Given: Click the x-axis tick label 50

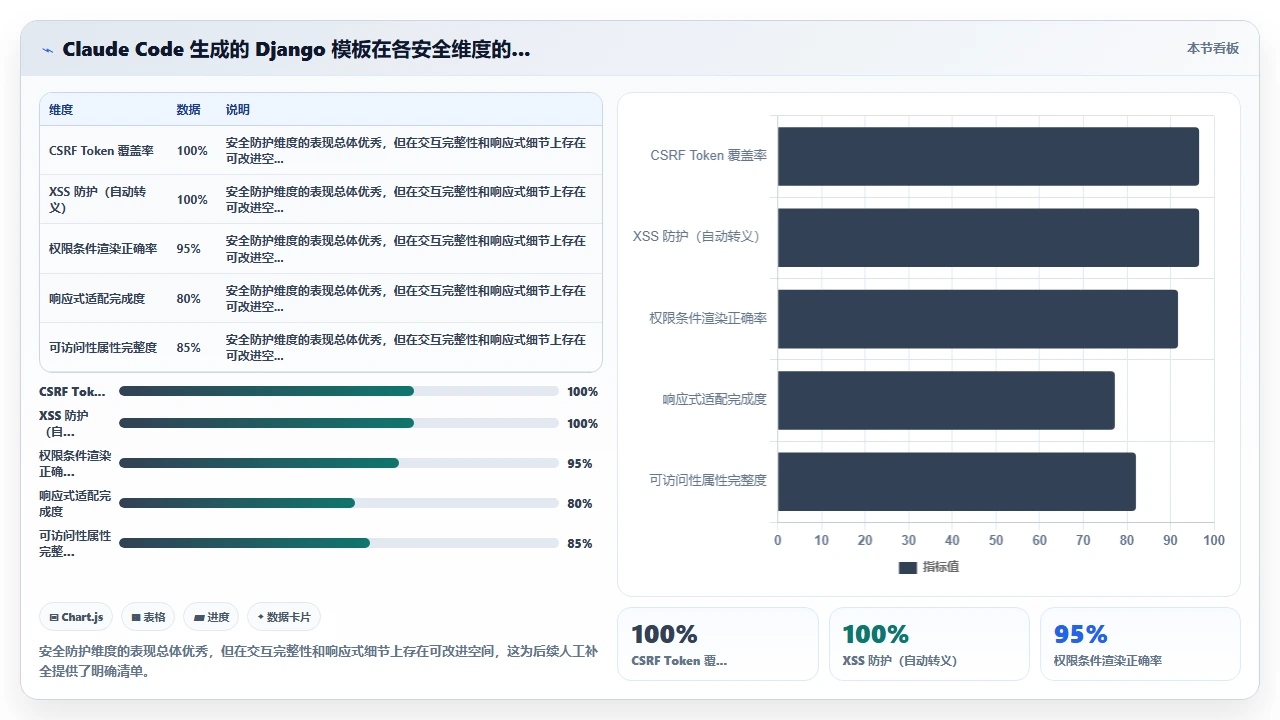Looking at the screenshot, I should tap(996, 541).
